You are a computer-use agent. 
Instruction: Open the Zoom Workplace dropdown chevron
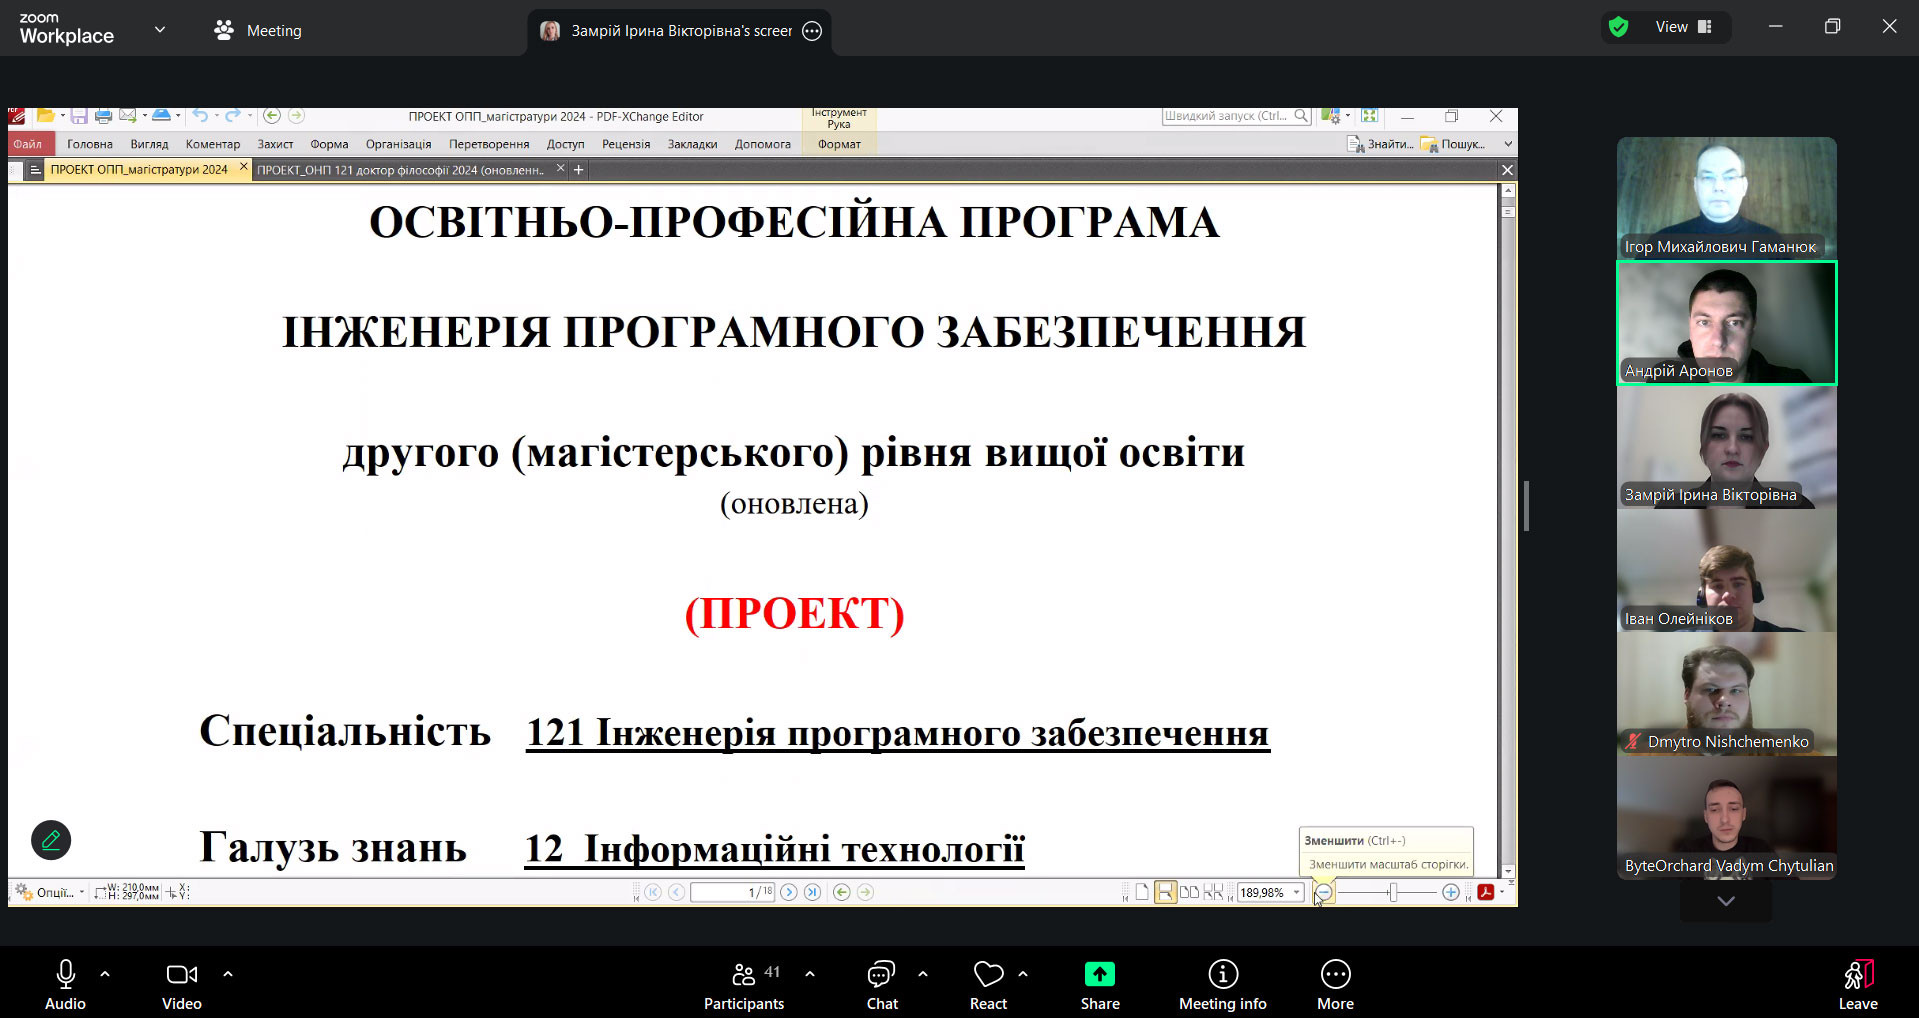160,30
